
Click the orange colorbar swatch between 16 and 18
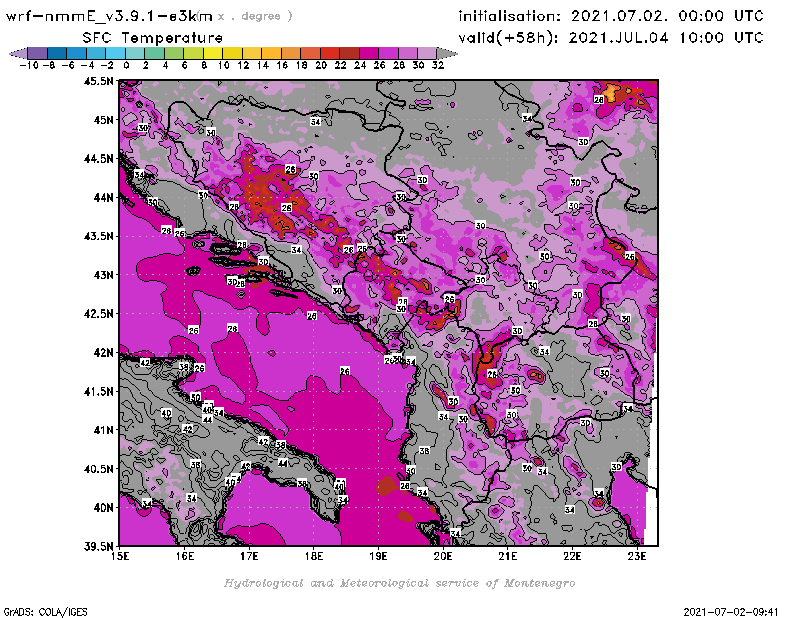click(x=291, y=53)
